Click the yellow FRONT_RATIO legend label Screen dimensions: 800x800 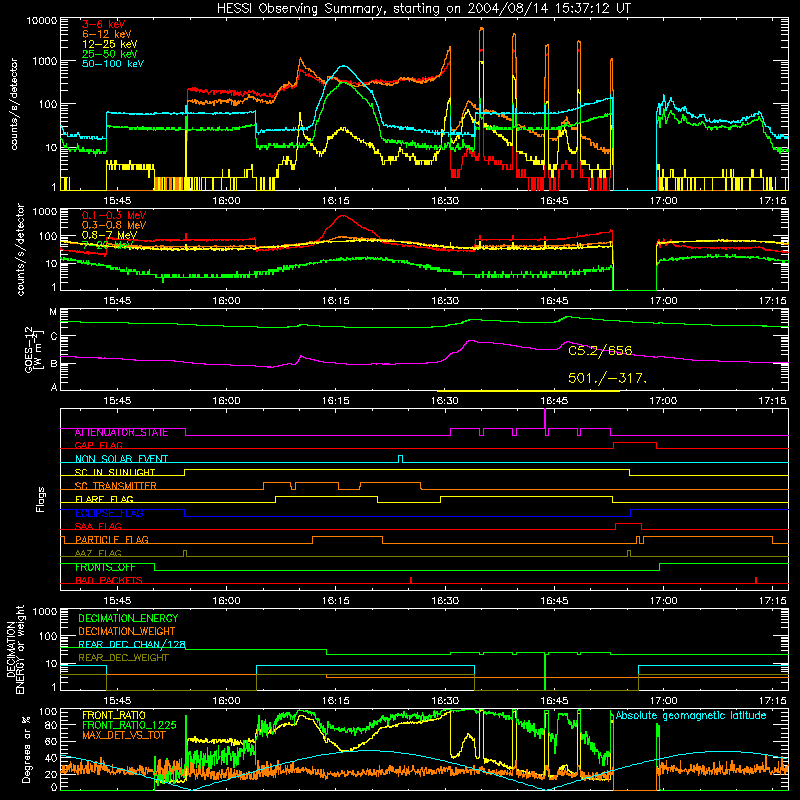[x=113, y=715]
